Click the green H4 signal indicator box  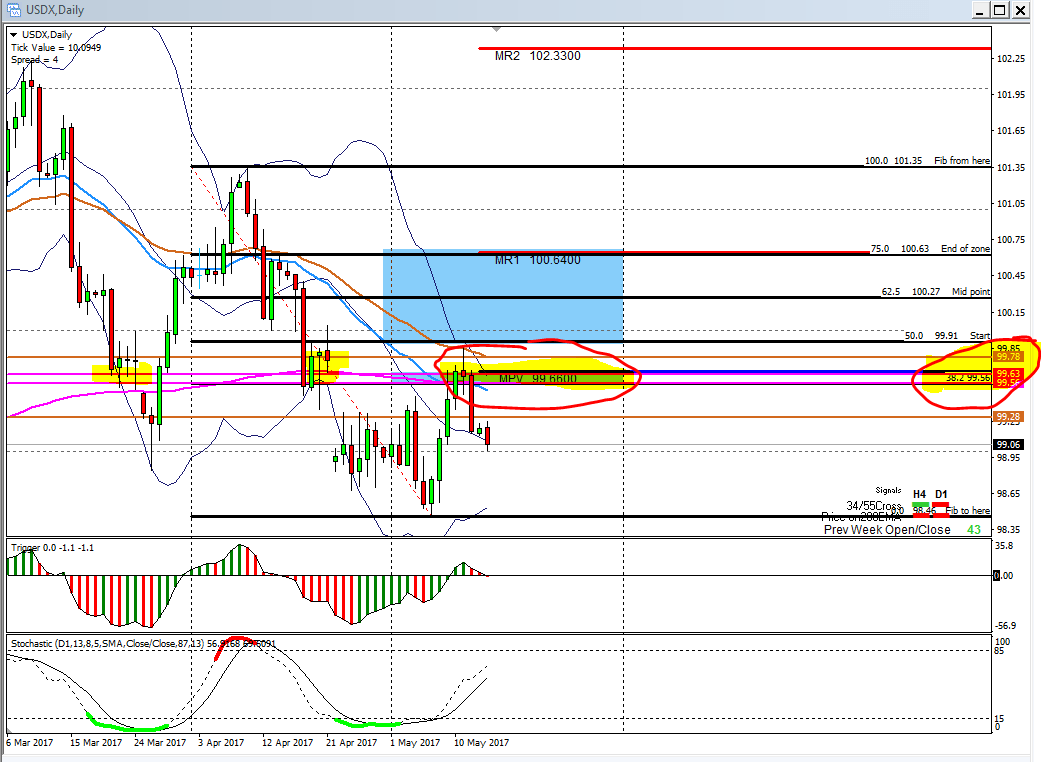tap(919, 505)
